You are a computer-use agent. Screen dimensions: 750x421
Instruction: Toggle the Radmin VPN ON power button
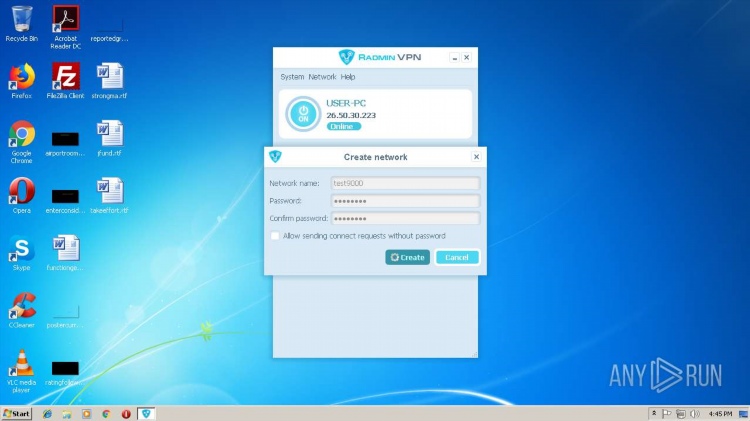tap(303, 114)
